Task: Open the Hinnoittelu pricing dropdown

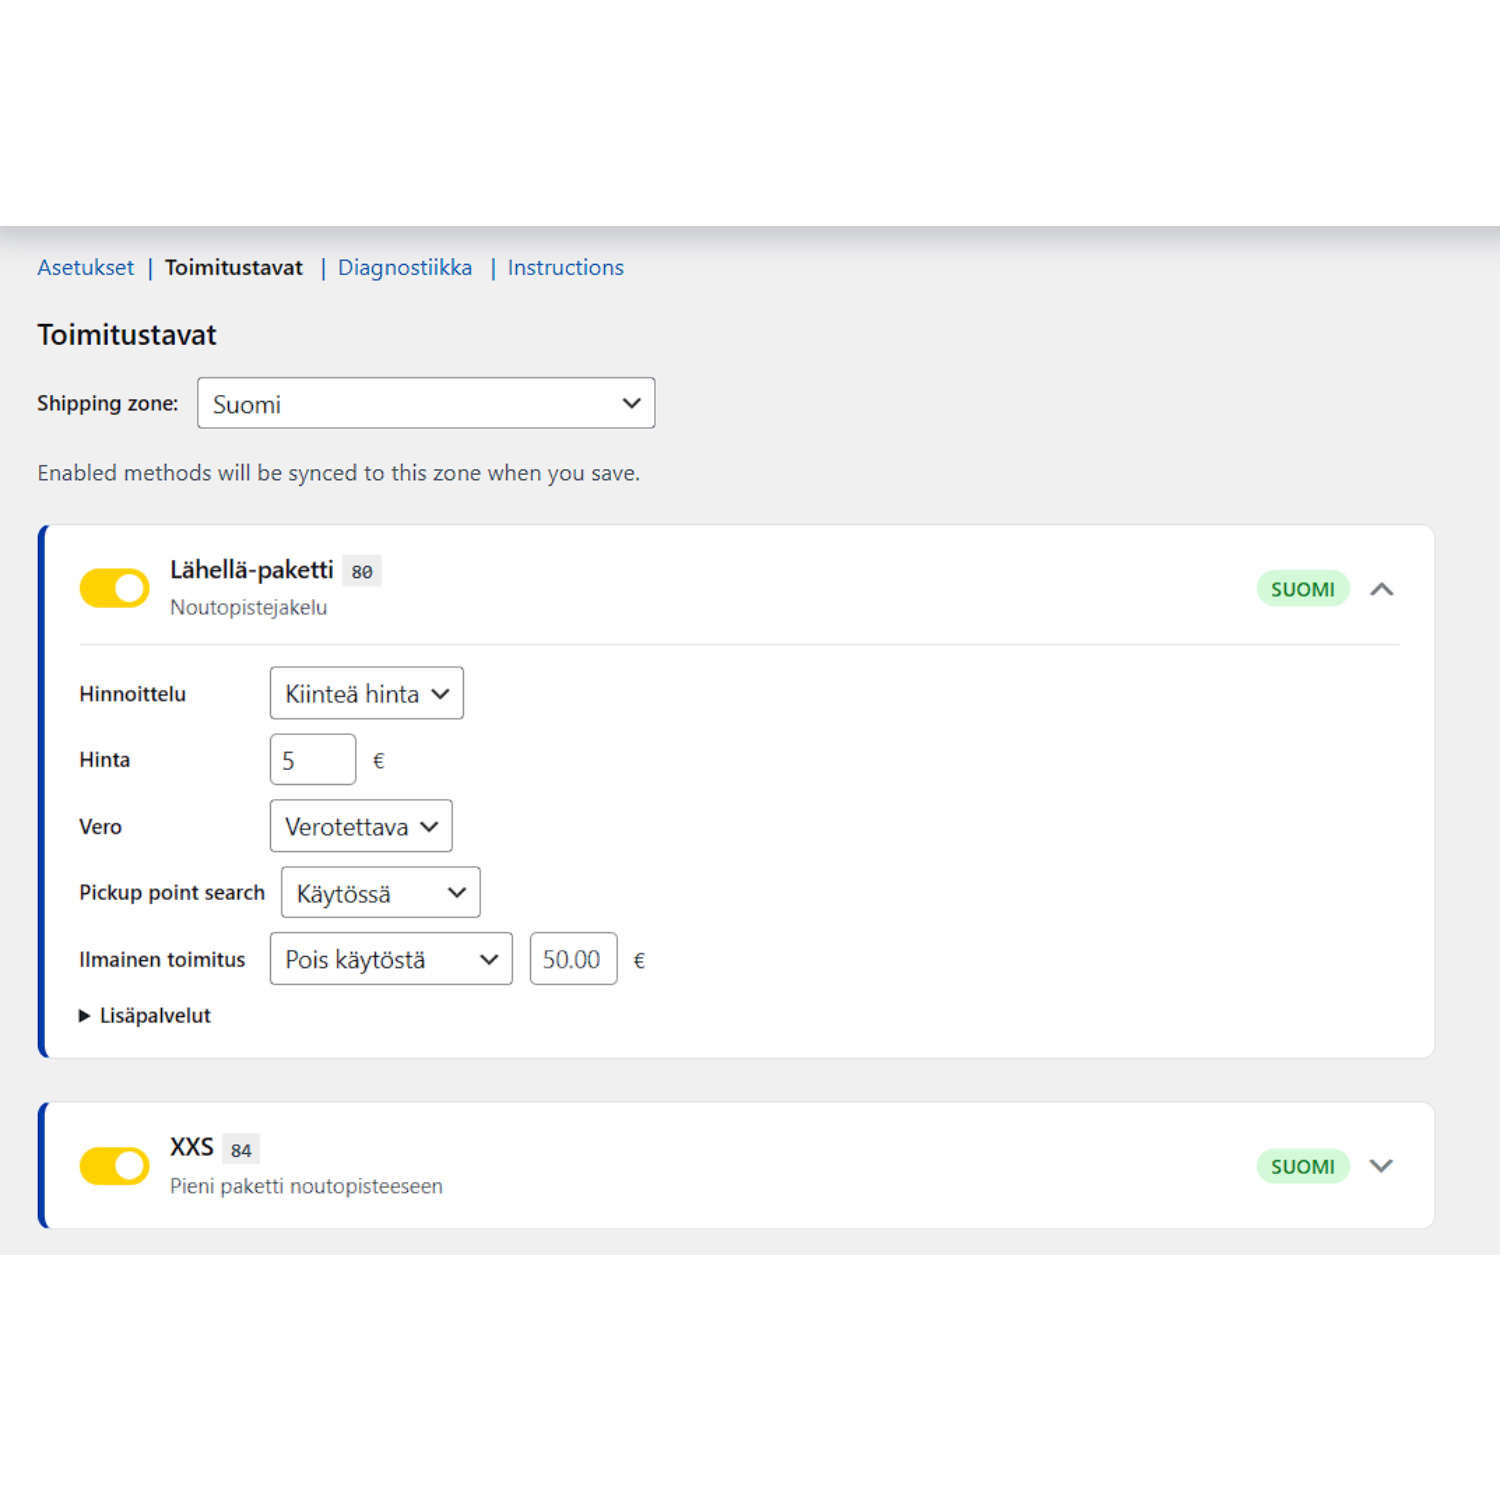Action: [x=366, y=693]
